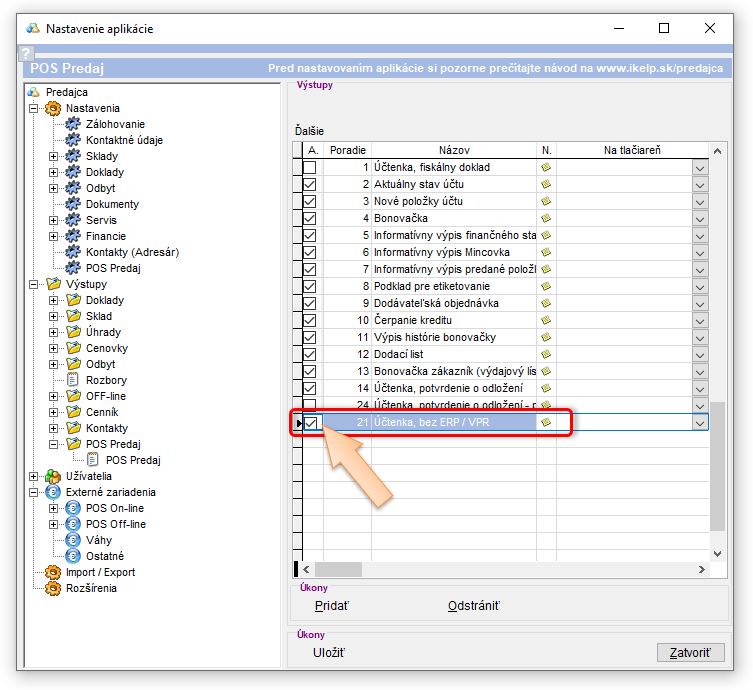
Task: Uncheck the Účtenka, bez ERP / VPR checkbox
Action: tap(310, 423)
